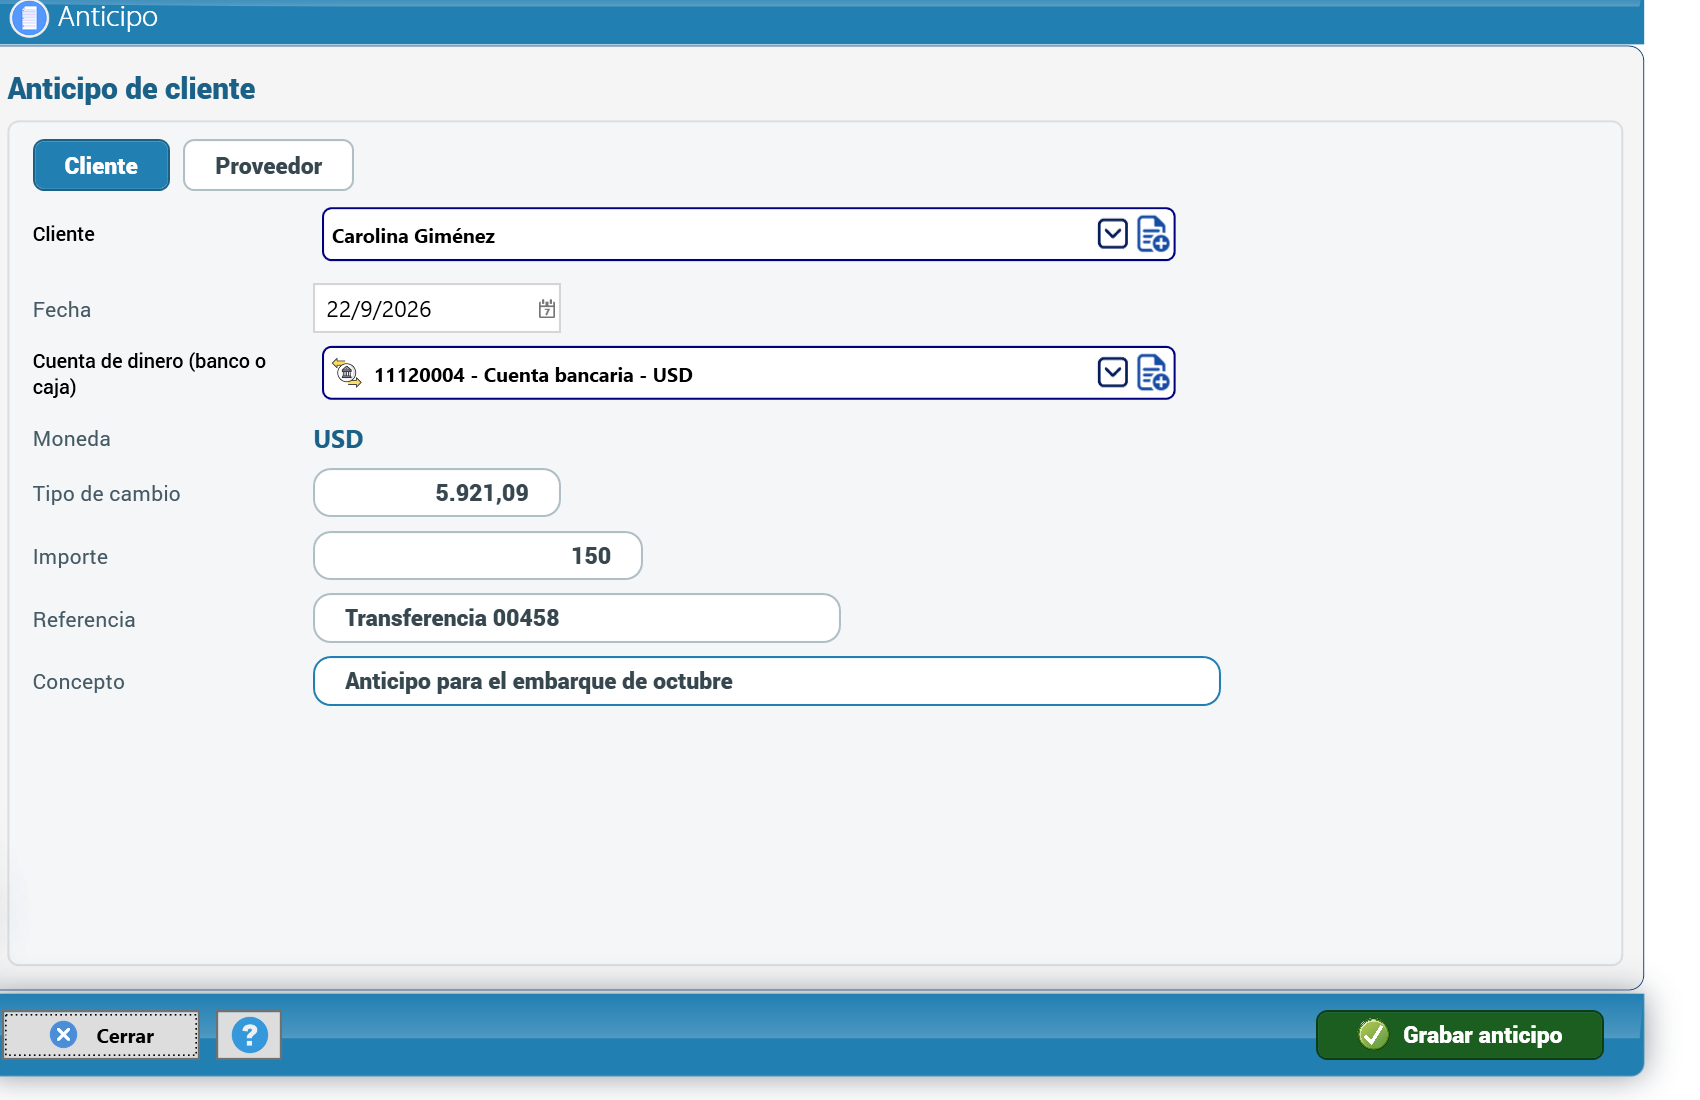Image resolution: width=1700 pixels, height=1100 pixels.
Task: Click the Importe field with 150
Action: point(478,556)
